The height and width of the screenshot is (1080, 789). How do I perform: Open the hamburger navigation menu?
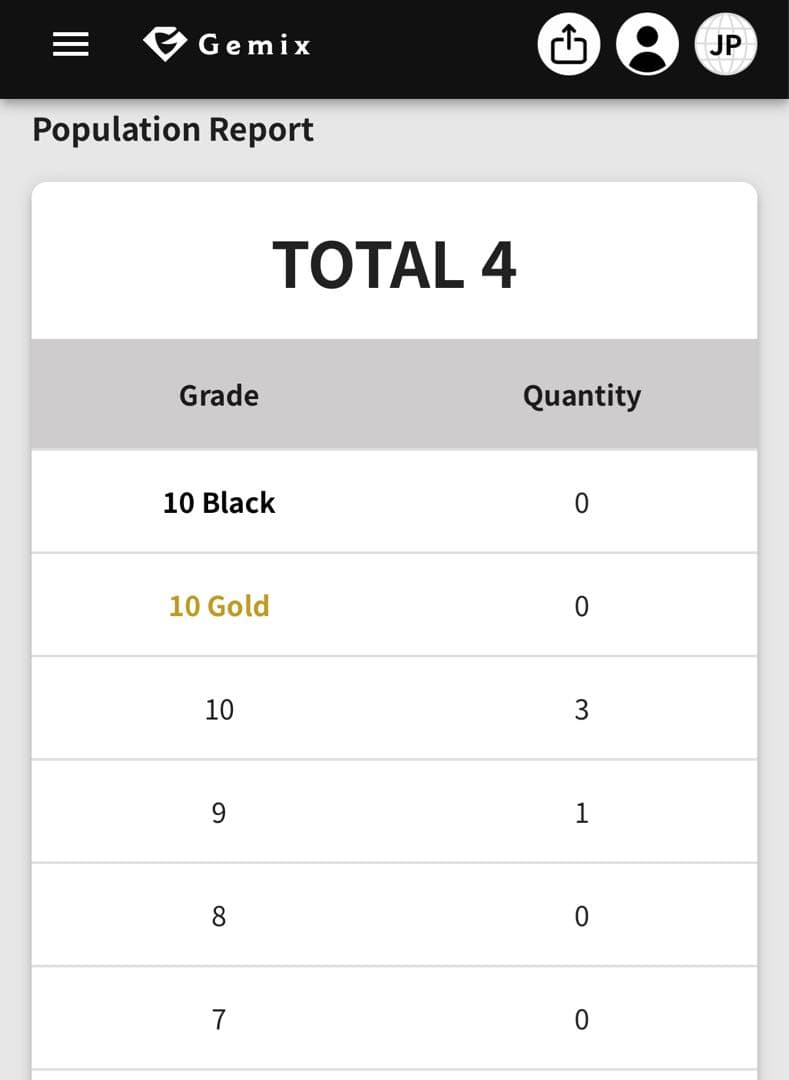(70, 45)
